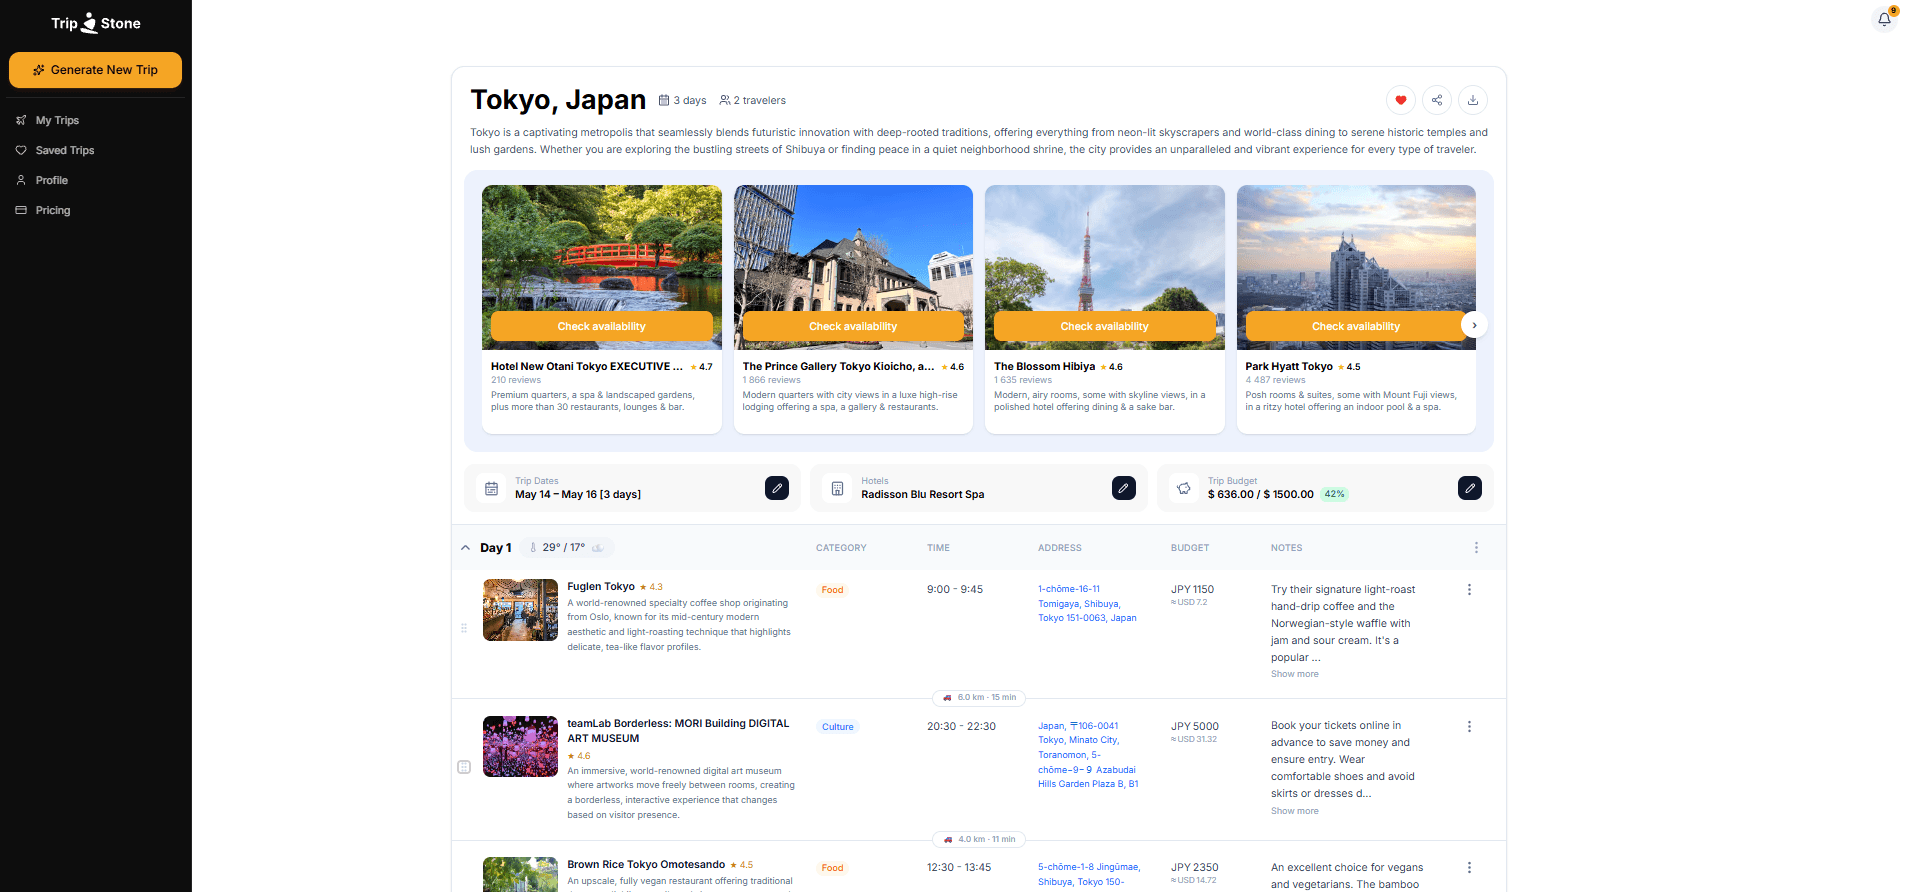Open the notifications bell

pyautogui.click(x=1884, y=19)
